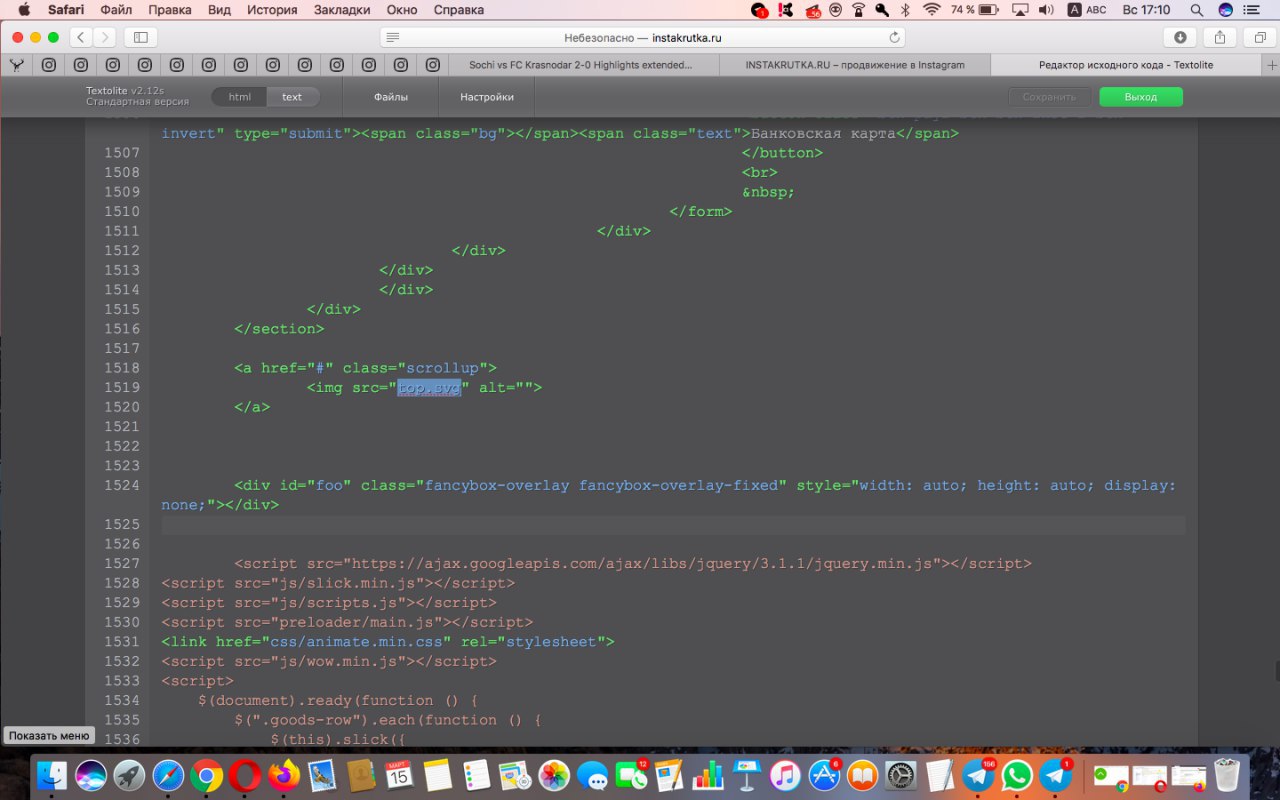Viewport: 1280px width, 800px height.
Task: Toggle the Safari sidebar button
Action: pyautogui.click(x=140, y=37)
